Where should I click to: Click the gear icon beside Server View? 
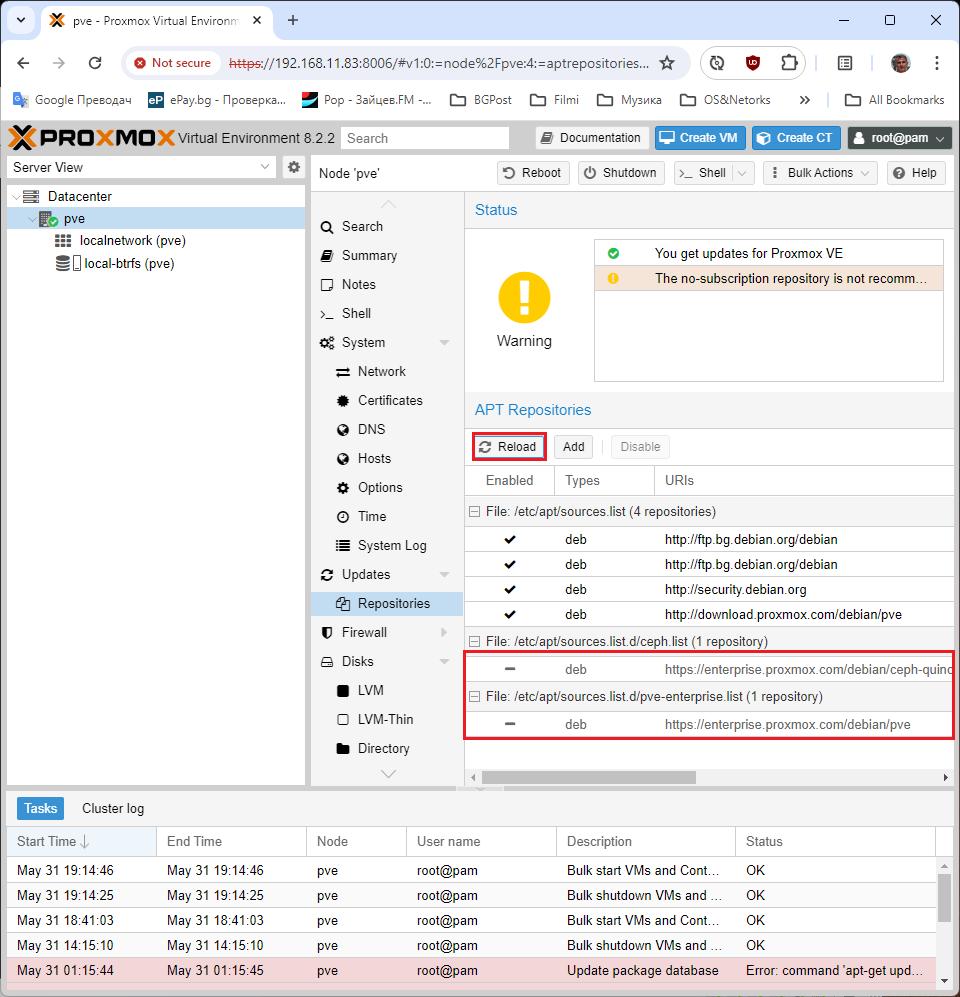293,167
